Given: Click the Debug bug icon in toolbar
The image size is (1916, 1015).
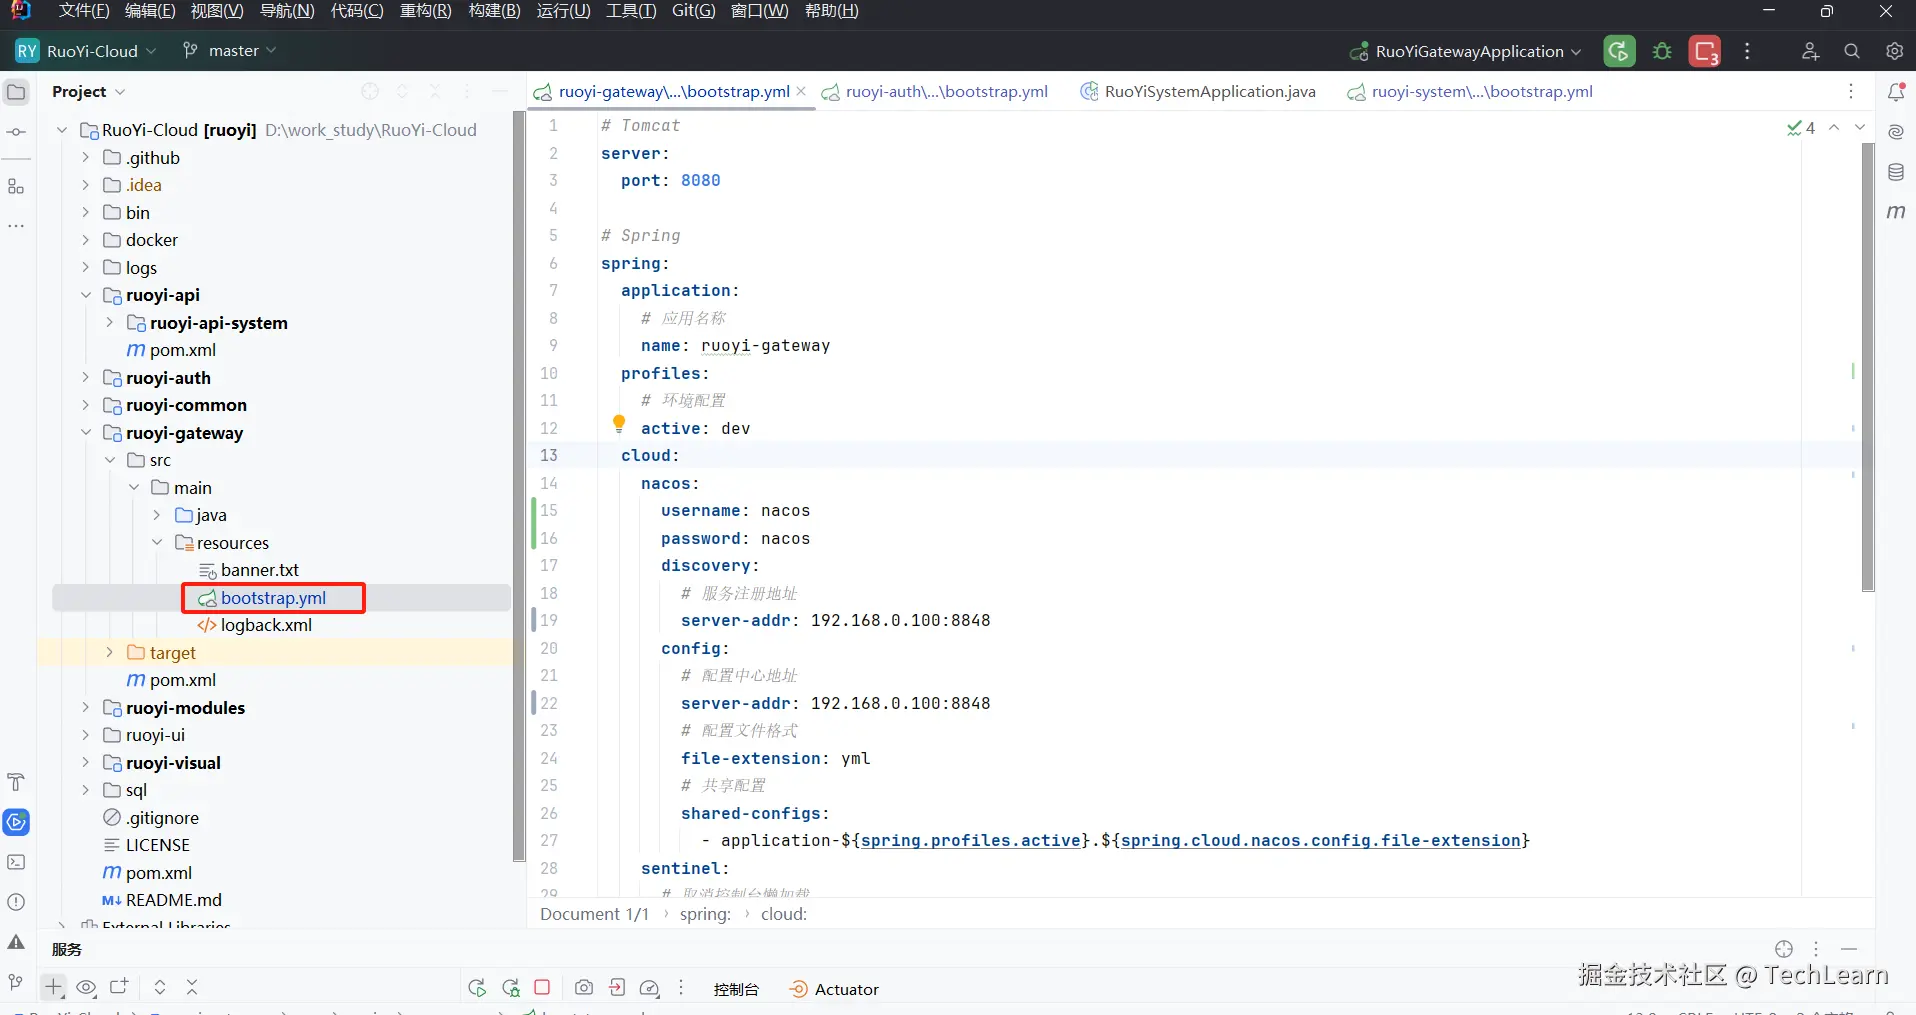Looking at the screenshot, I should point(1662,51).
